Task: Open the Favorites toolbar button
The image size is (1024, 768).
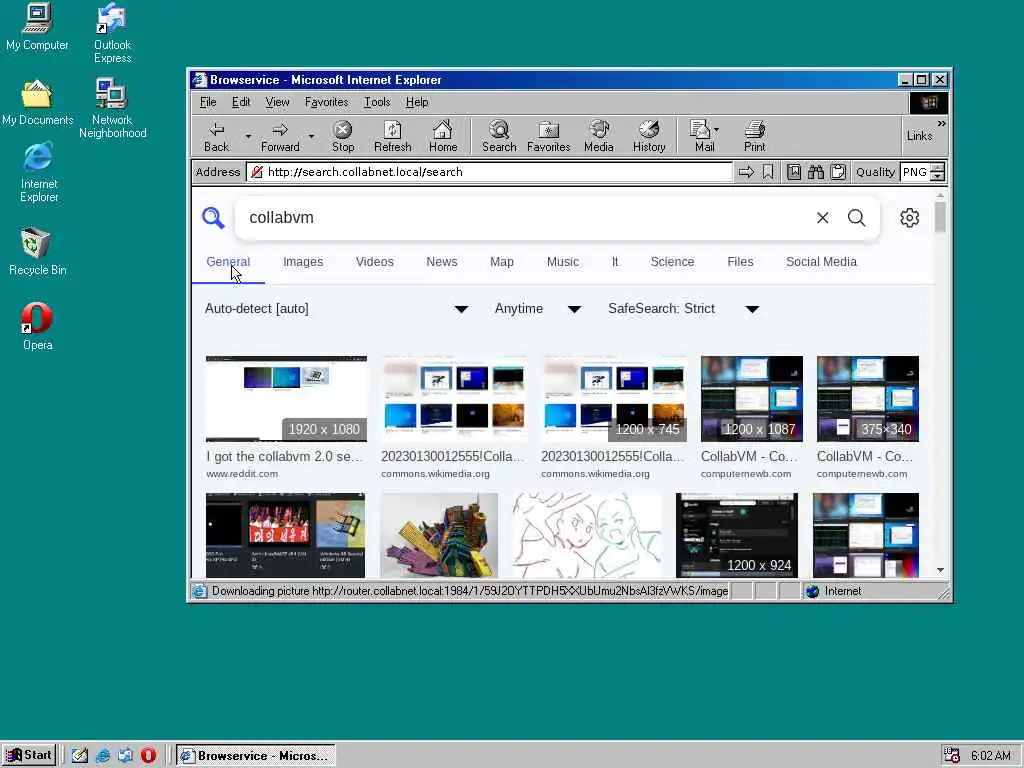Action: [549, 136]
